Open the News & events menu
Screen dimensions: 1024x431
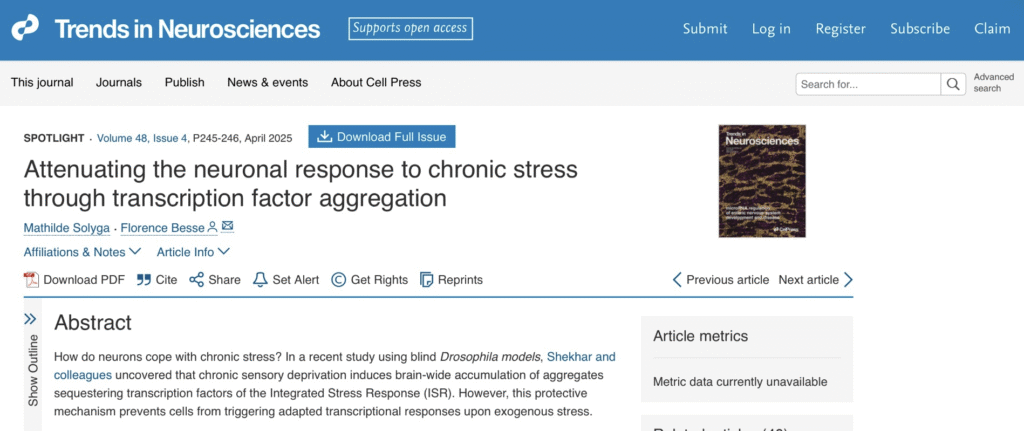[x=268, y=82]
